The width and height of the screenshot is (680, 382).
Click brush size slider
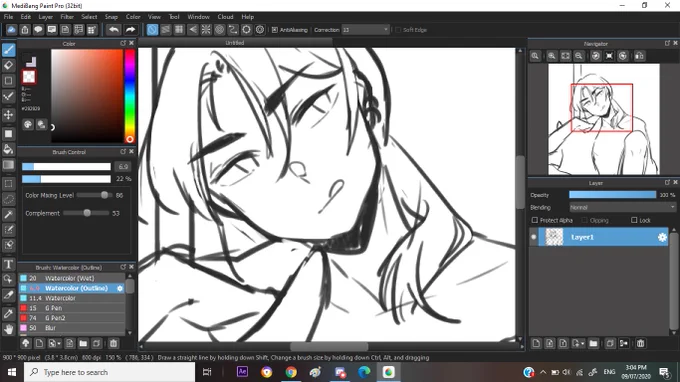pos(66,167)
